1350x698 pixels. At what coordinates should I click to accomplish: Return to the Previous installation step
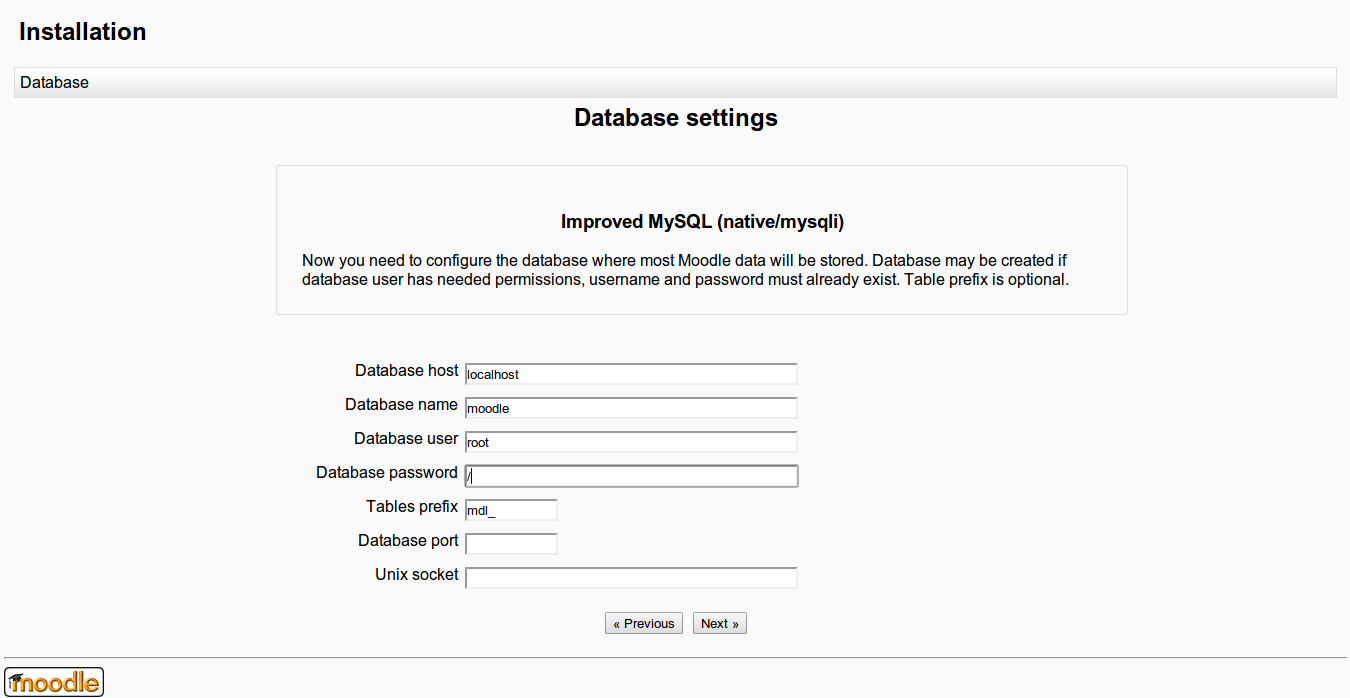[x=644, y=623]
